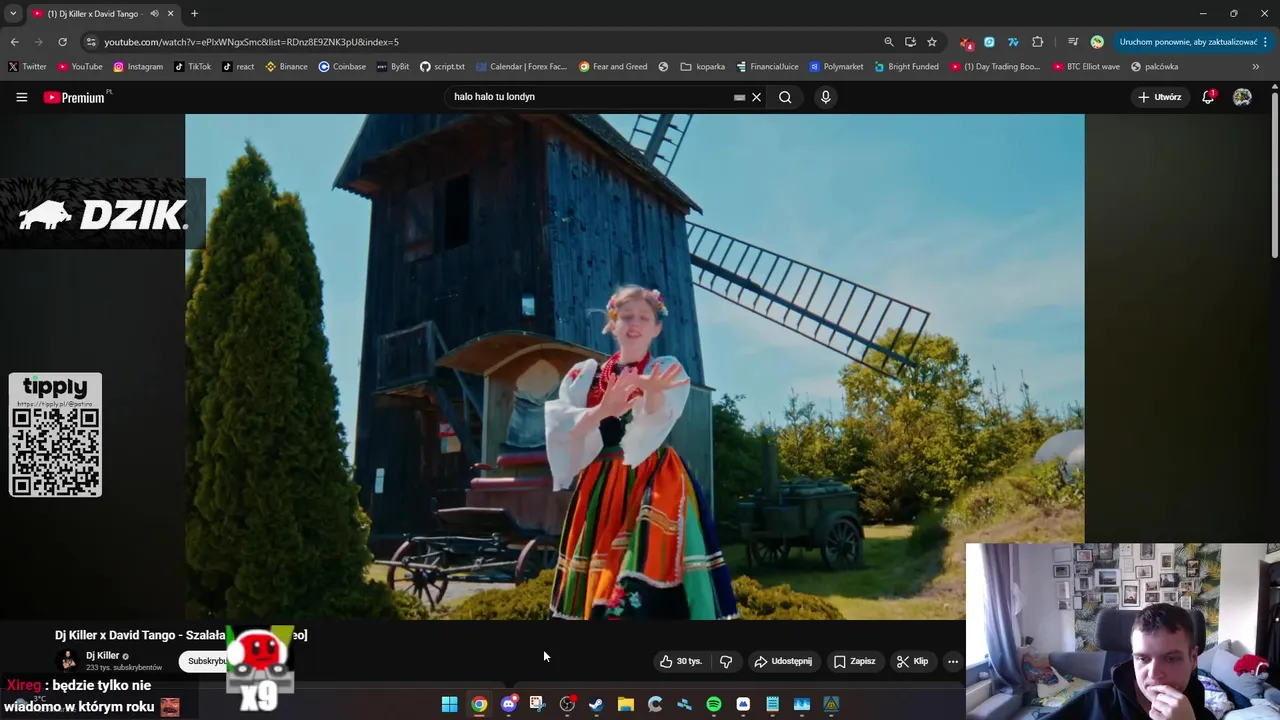Focus the YouTube search field
The height and width of the screenshot is (720, 1280).
pos(590,97)
